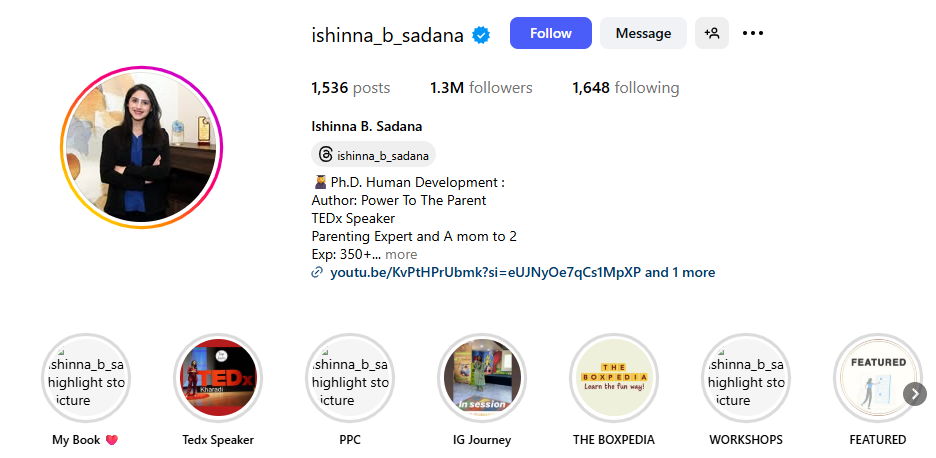View the profile picture story
Viewport: 936px width, 458px height.
pos(141,147)
